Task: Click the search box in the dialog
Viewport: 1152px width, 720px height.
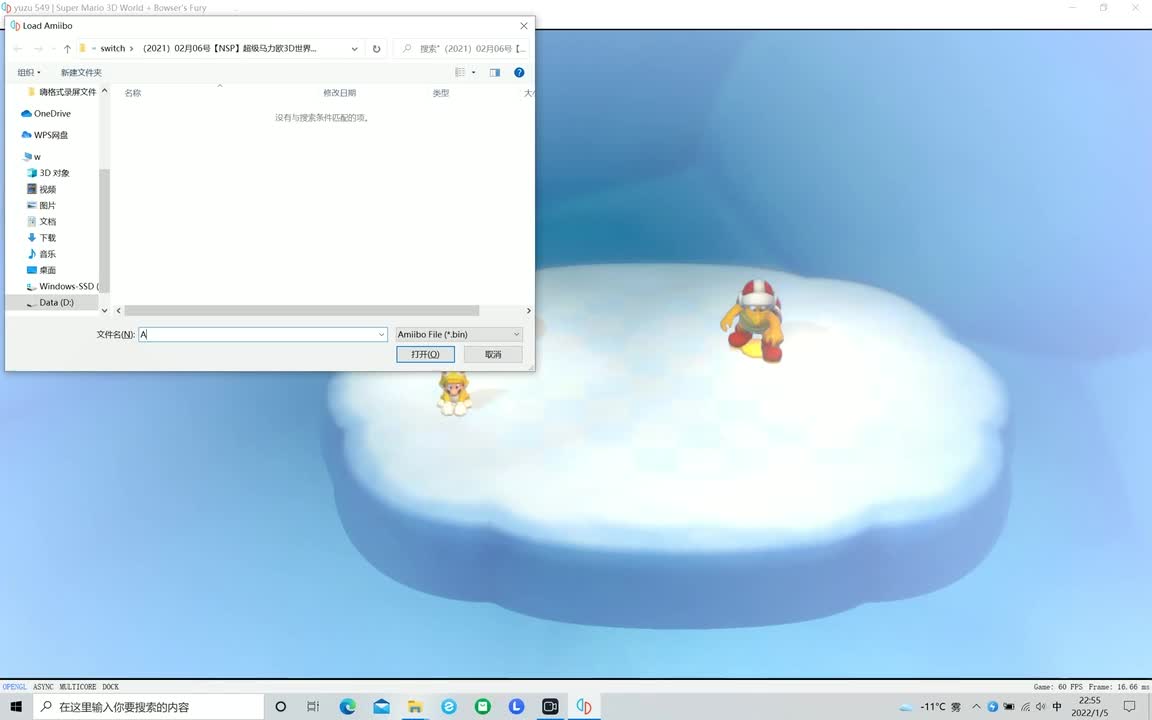Action: (461, 48)
